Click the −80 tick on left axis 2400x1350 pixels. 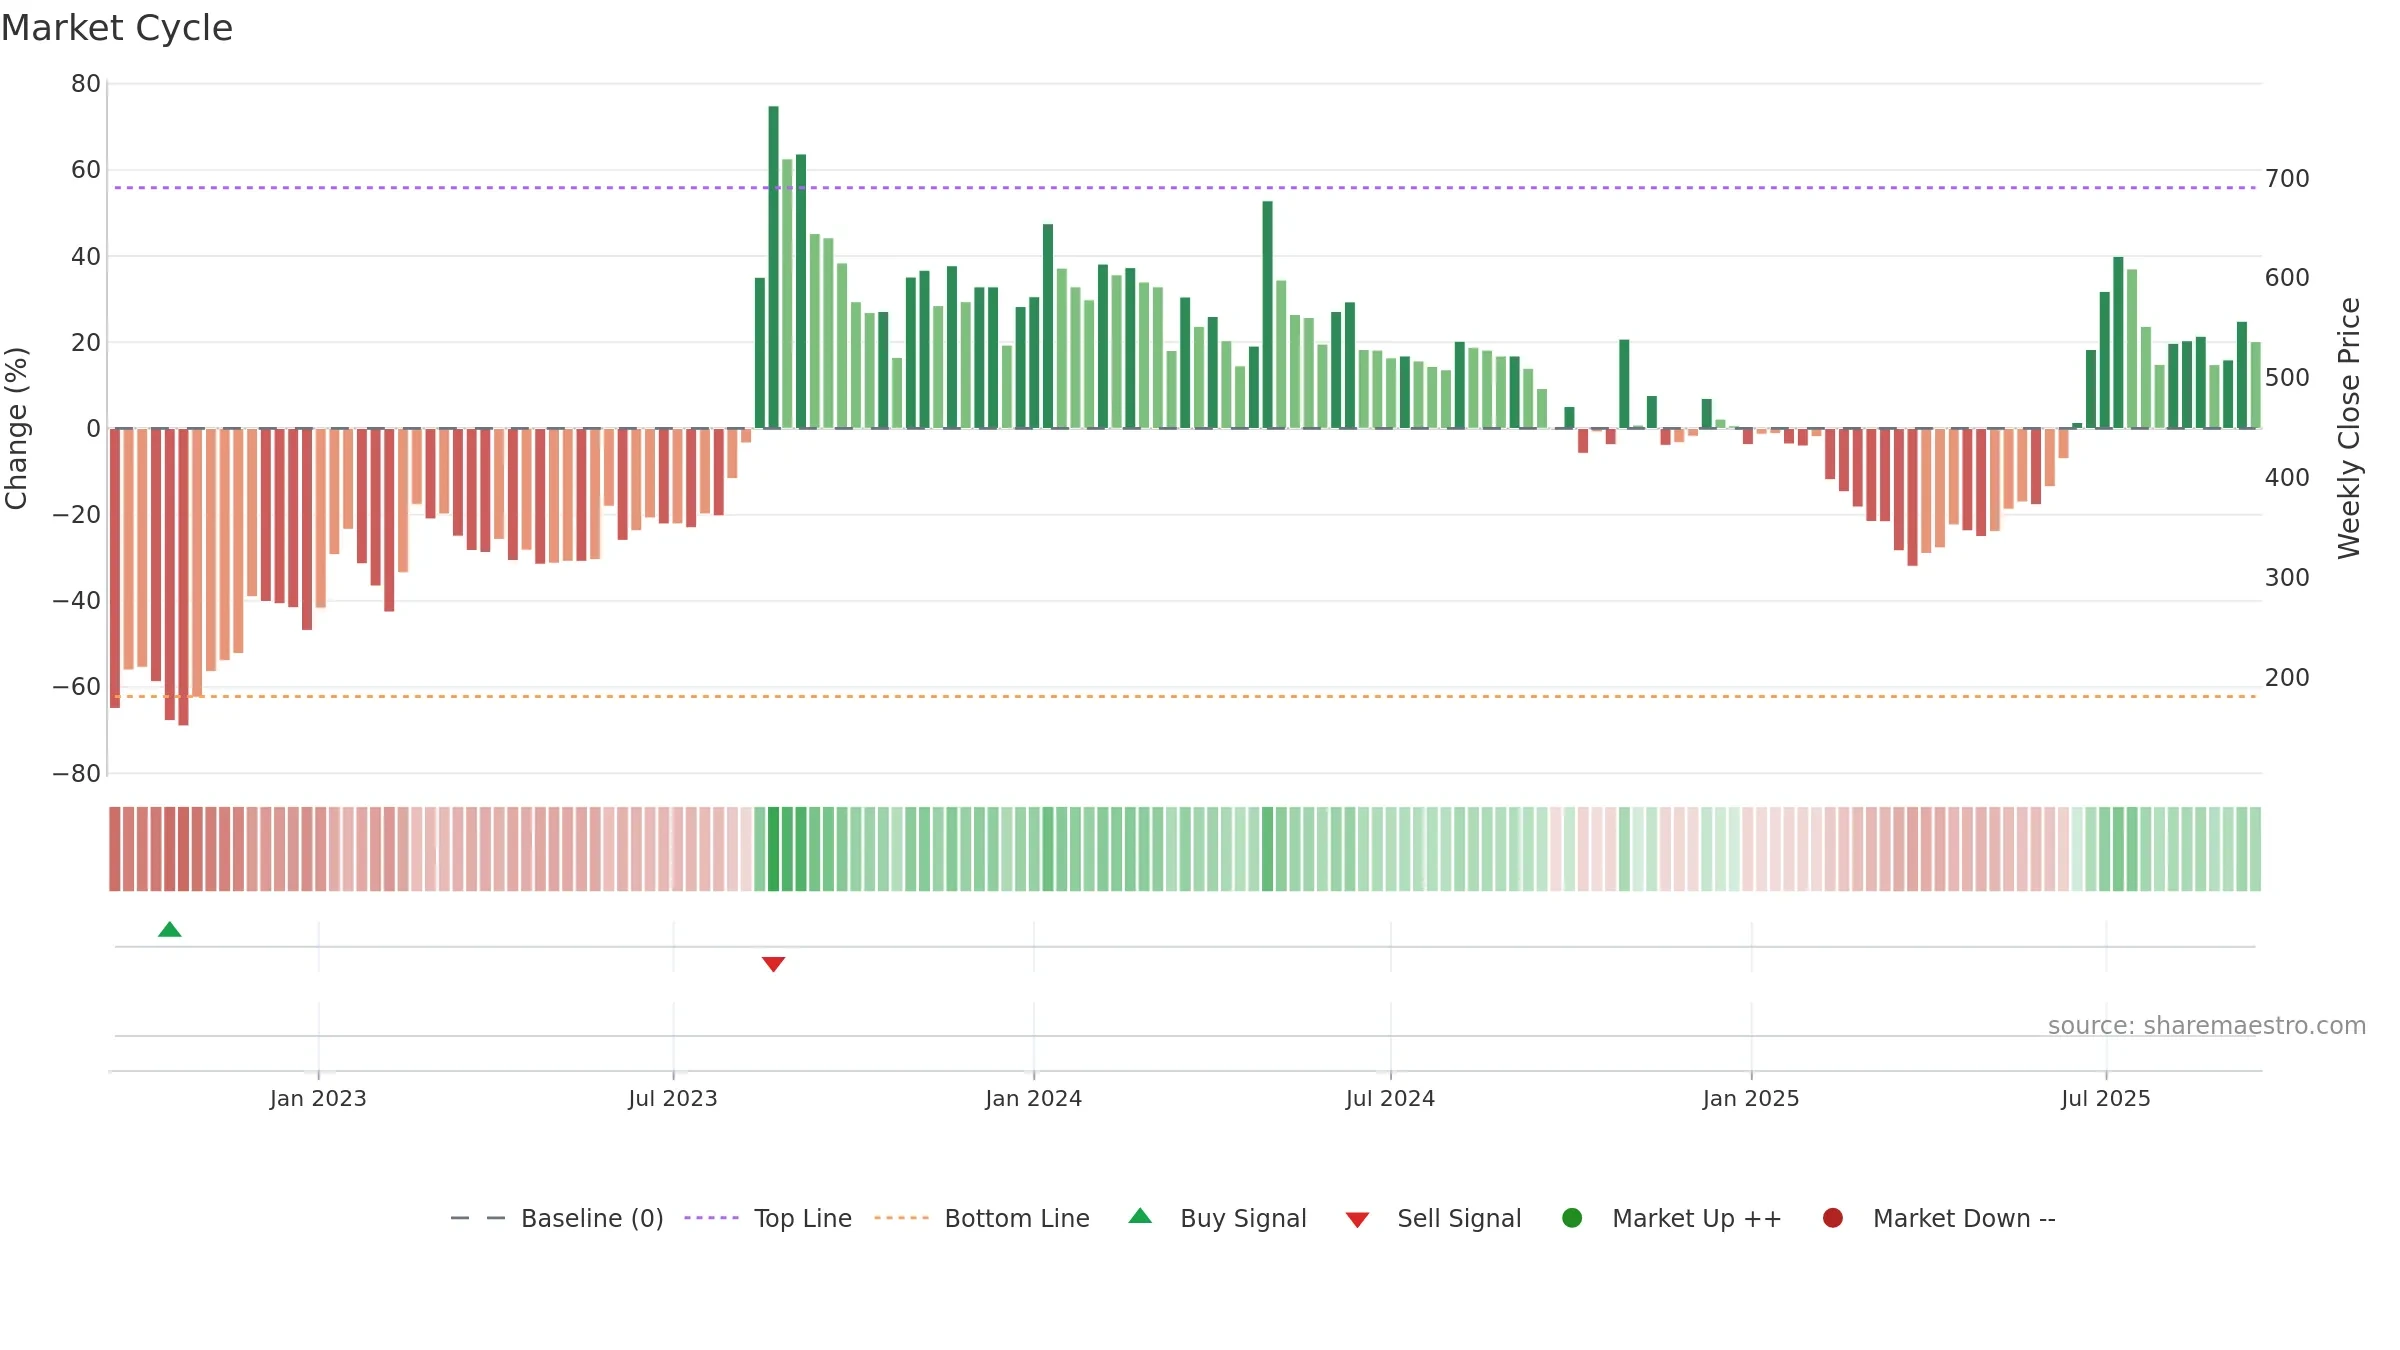tap(77, 774)
